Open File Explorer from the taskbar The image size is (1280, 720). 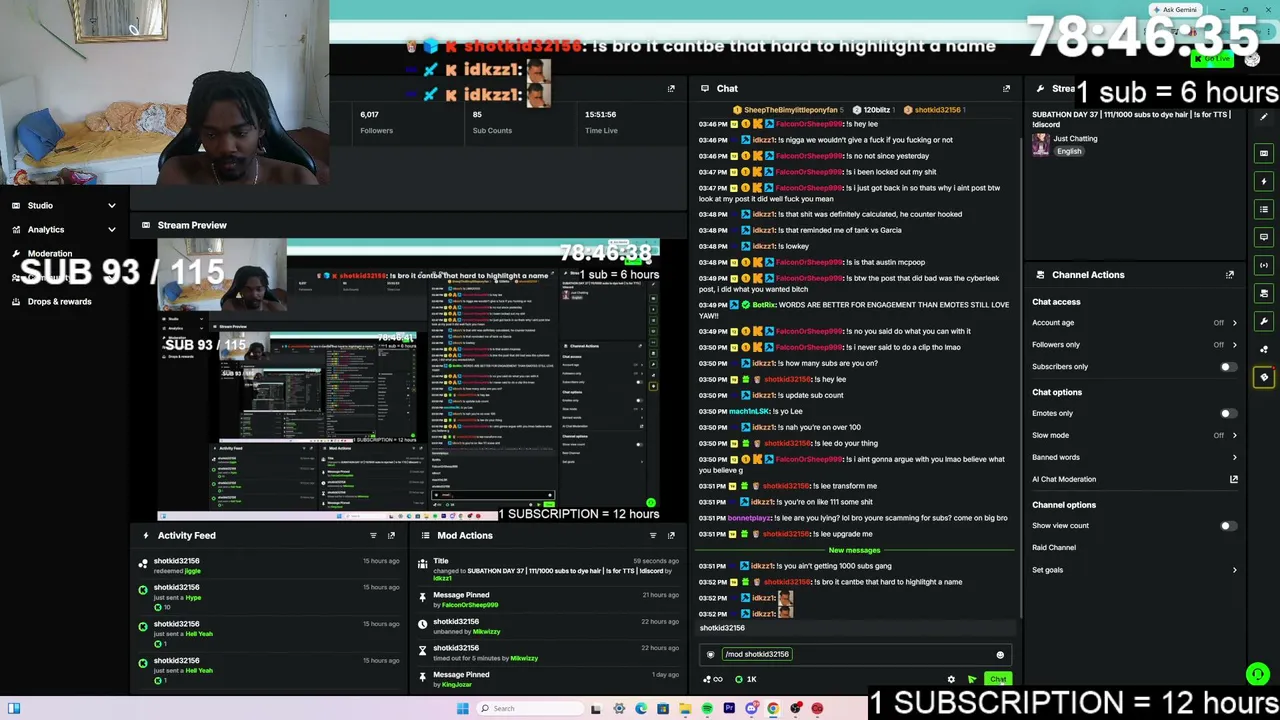click(x=685, y=709)
